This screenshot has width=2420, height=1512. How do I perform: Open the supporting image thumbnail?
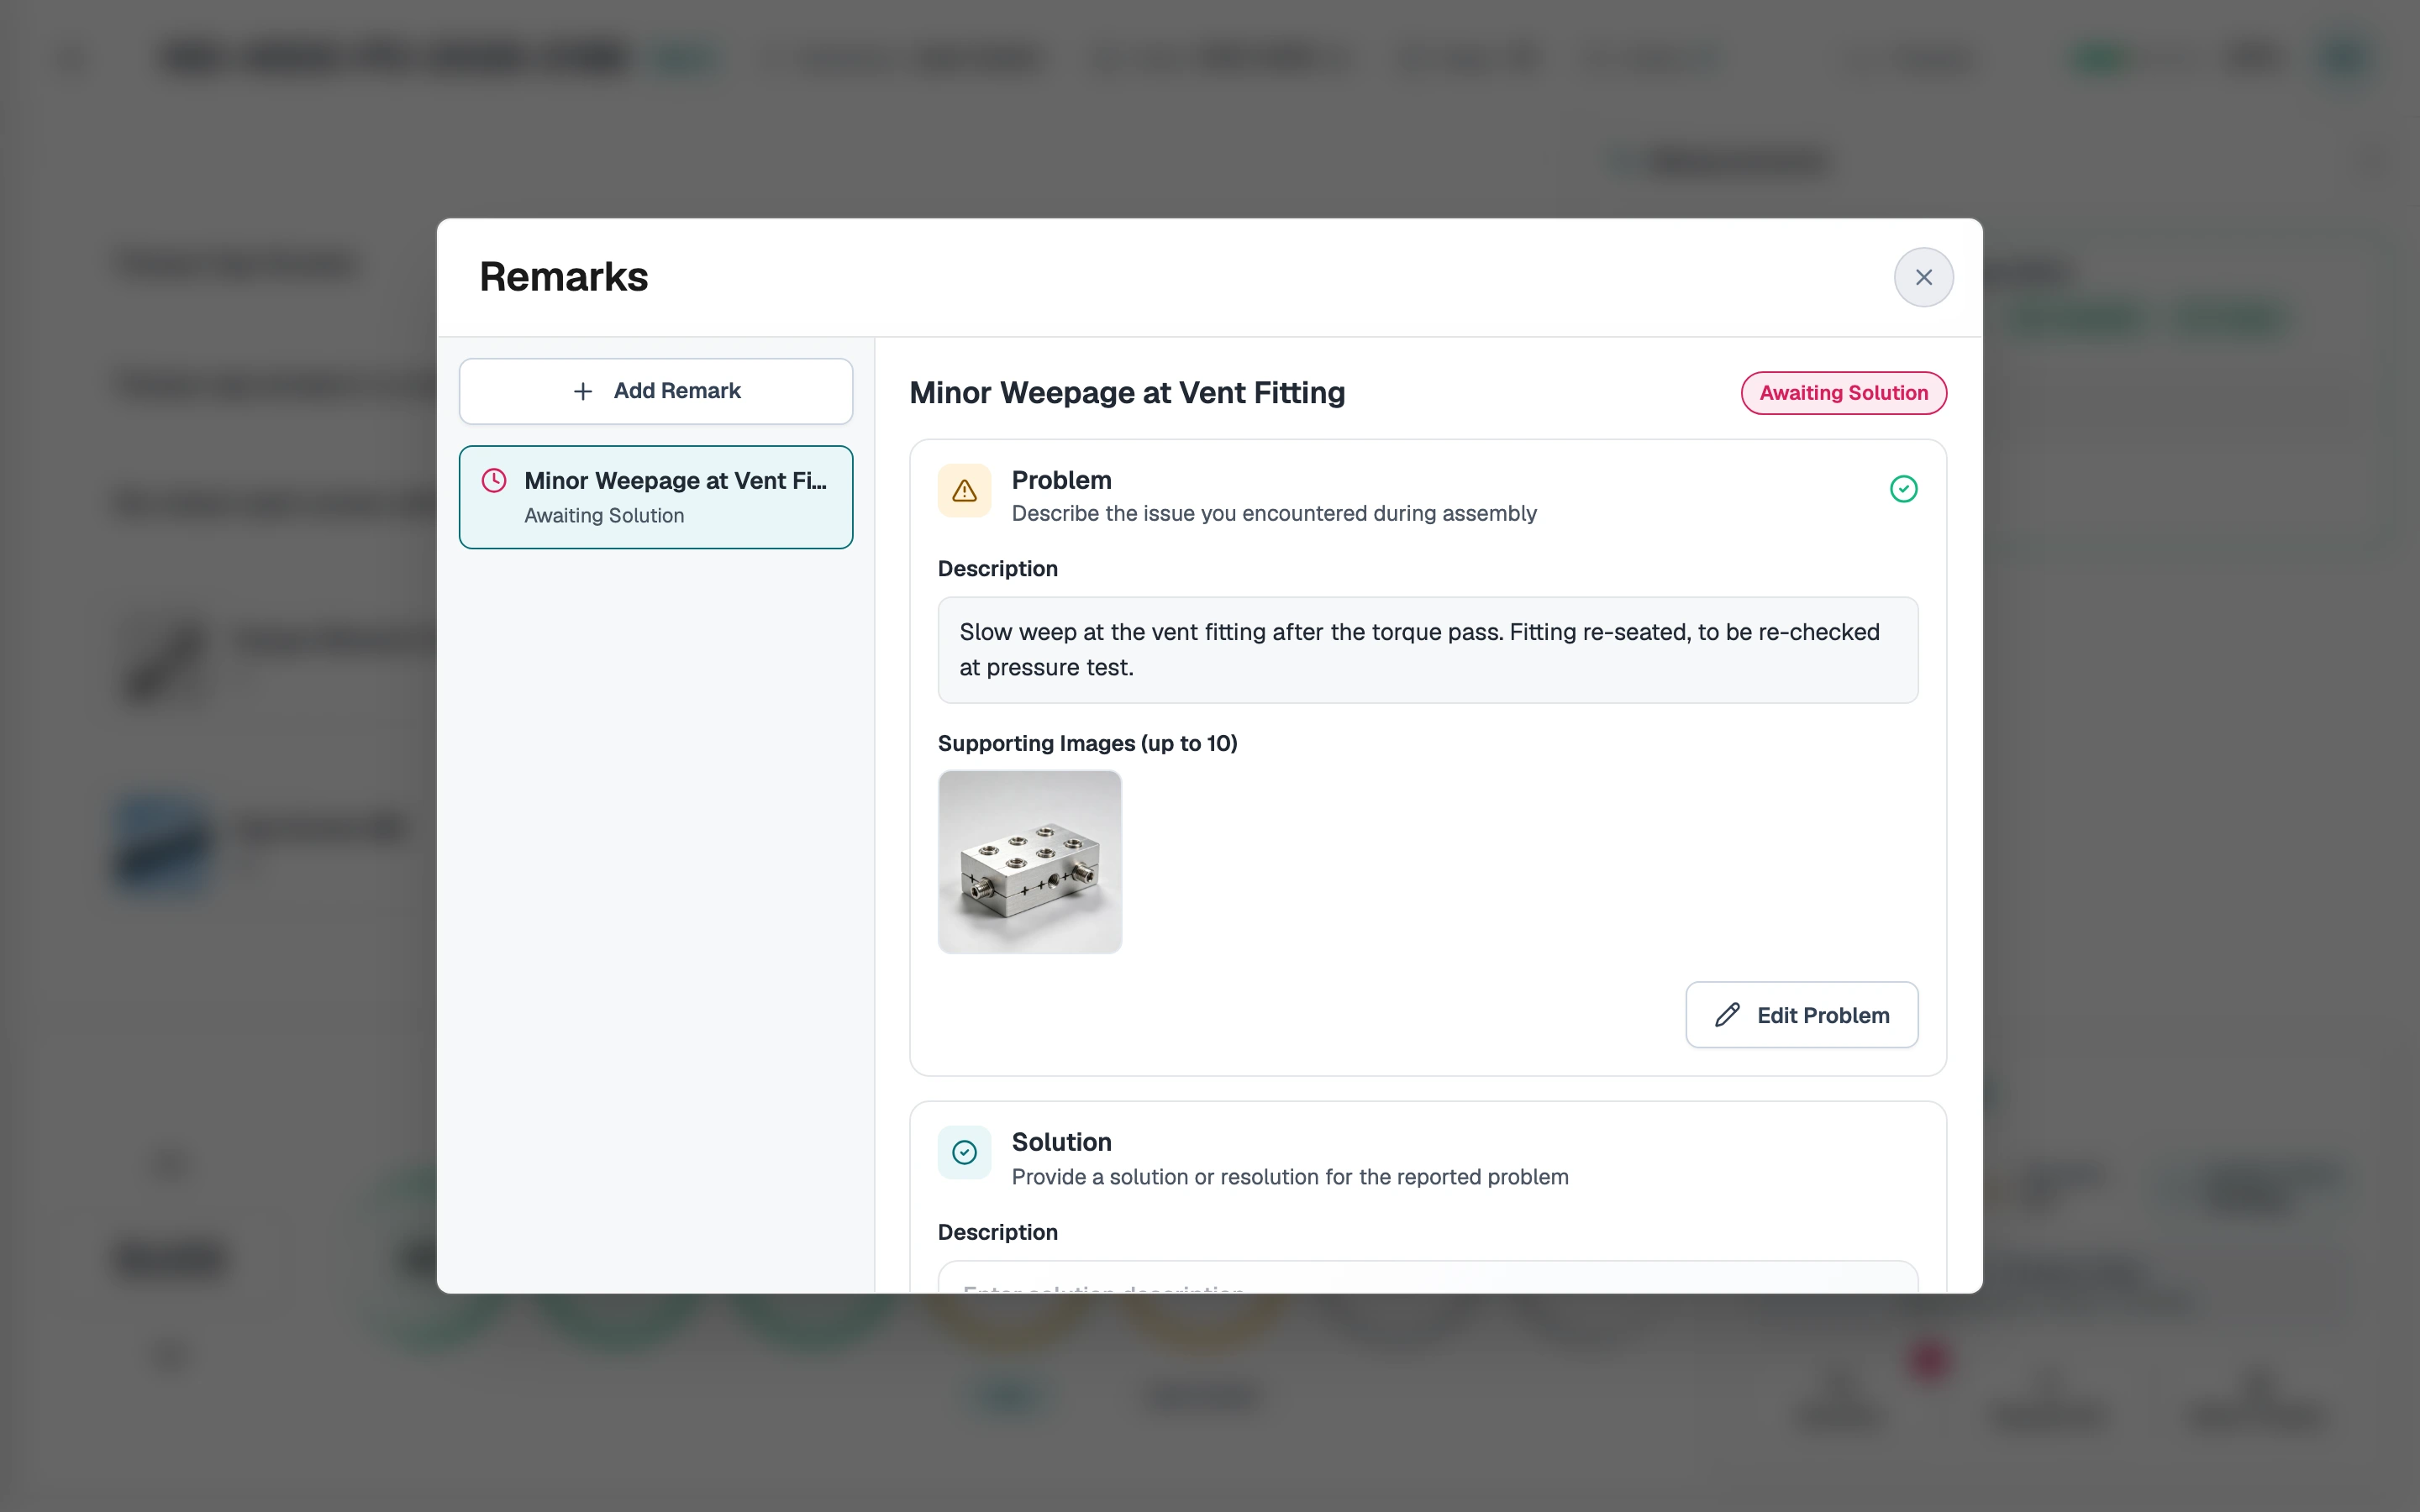1030,862
